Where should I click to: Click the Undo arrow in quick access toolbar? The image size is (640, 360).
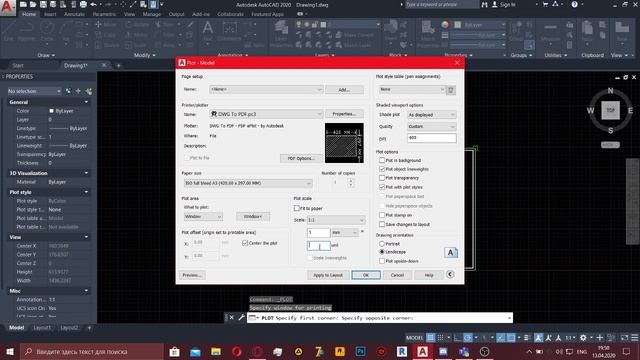(x=93, y=4)
